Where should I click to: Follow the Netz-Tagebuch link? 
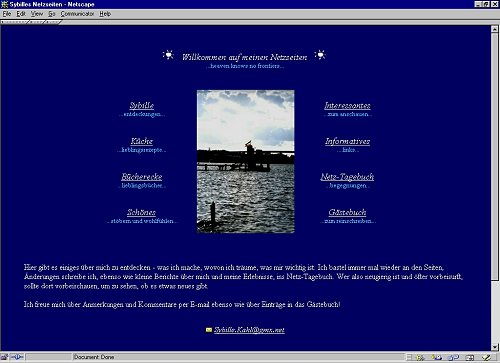point(347,177)
